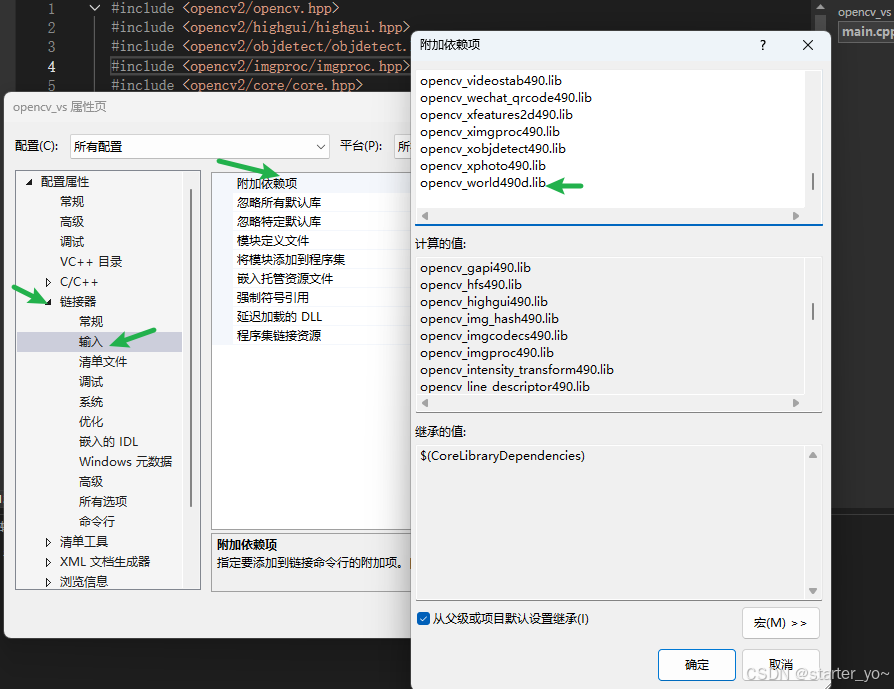Click the down arrow of the 继承的值 scrollbar
The height and width of the screenshot is (689, 894).
pyautogui.click(x=813, y=591)
